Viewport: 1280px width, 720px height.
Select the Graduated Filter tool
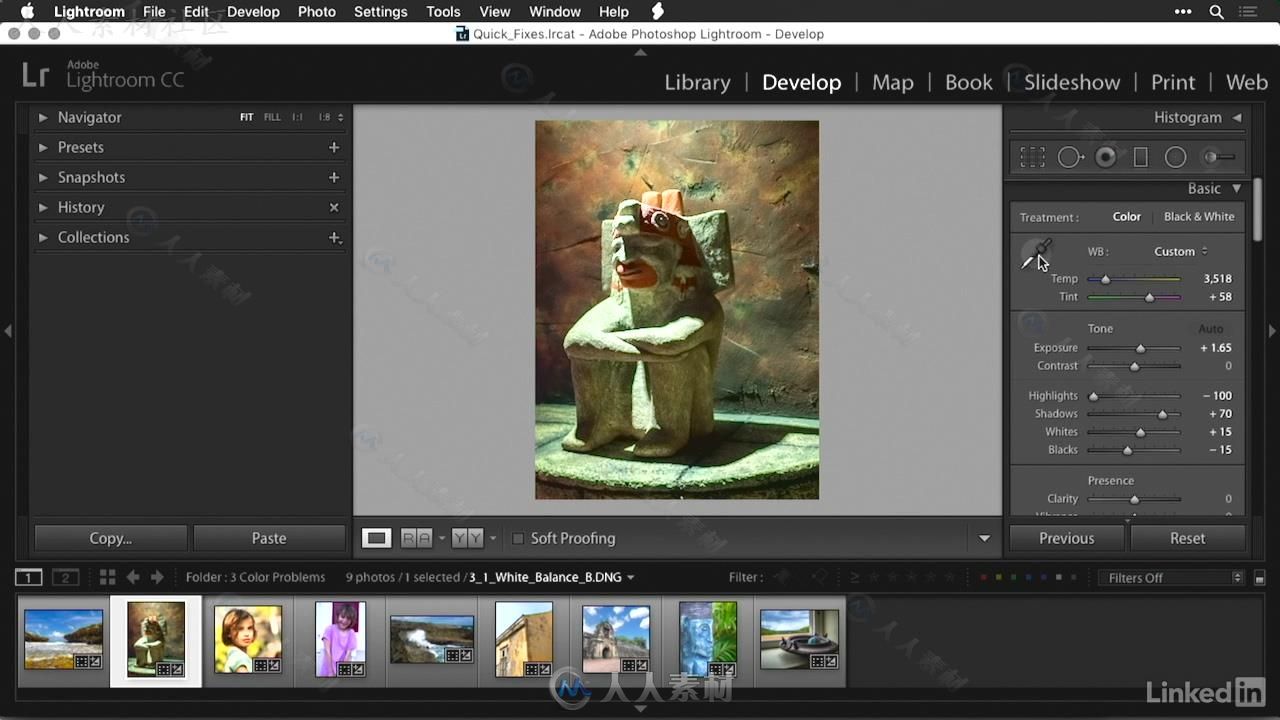[1140, 157]
